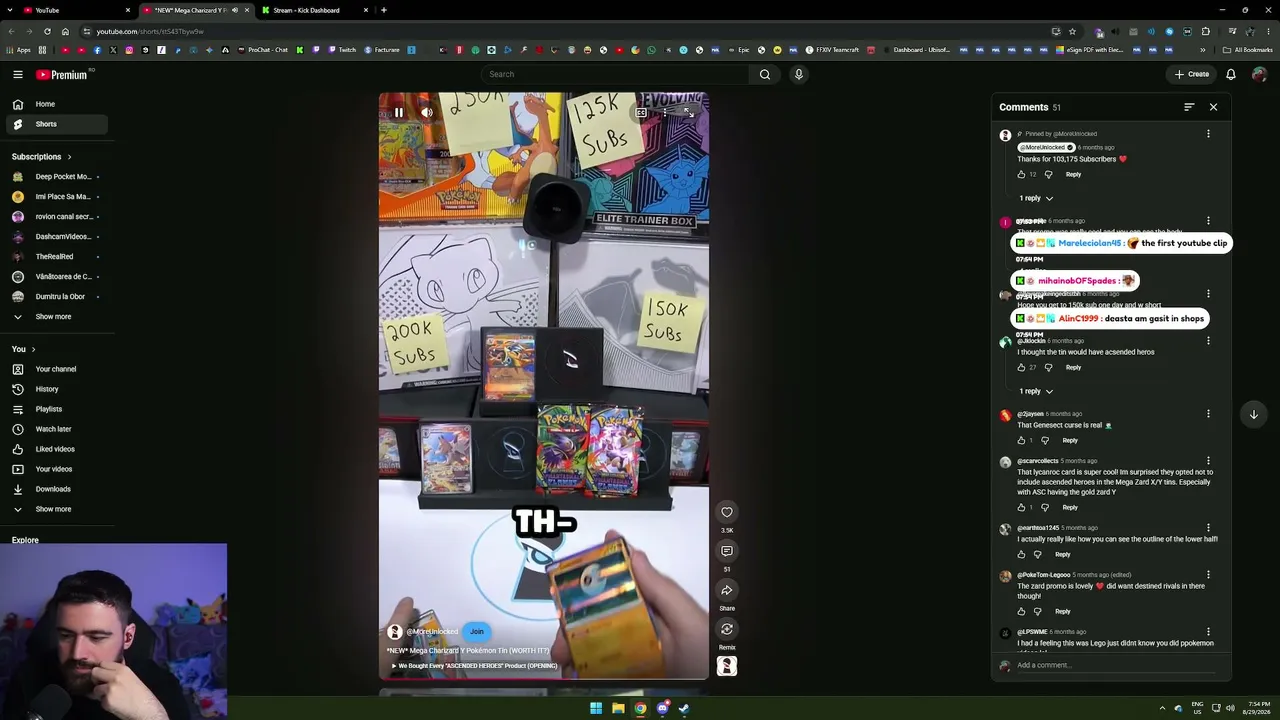Start voice search with the microphone
Screen dimensions: 1280x720
799,74
